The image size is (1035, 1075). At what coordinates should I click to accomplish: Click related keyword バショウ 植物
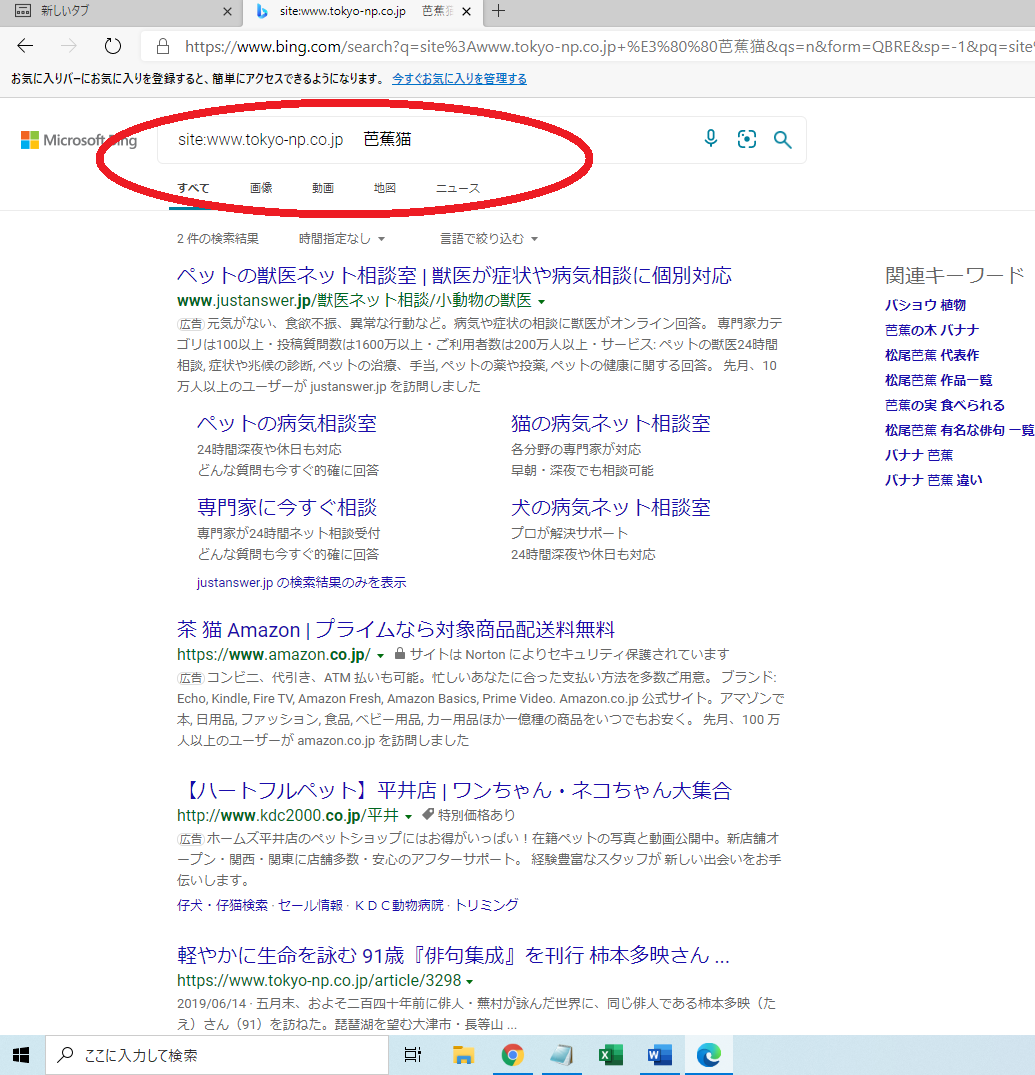pos(925,305)
